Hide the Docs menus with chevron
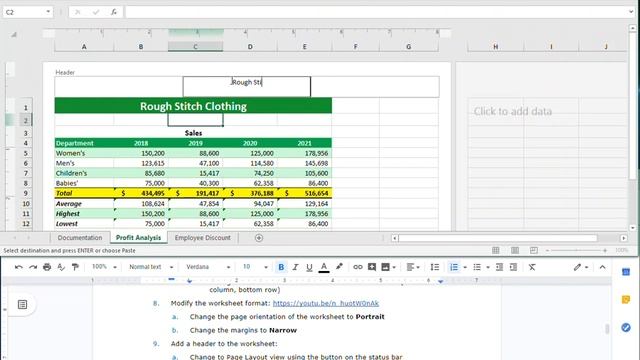640x360 pixels. point(602,267)
